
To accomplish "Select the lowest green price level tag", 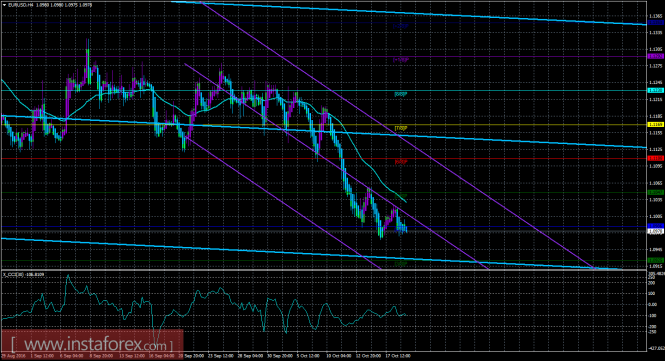I will (656, 260).
